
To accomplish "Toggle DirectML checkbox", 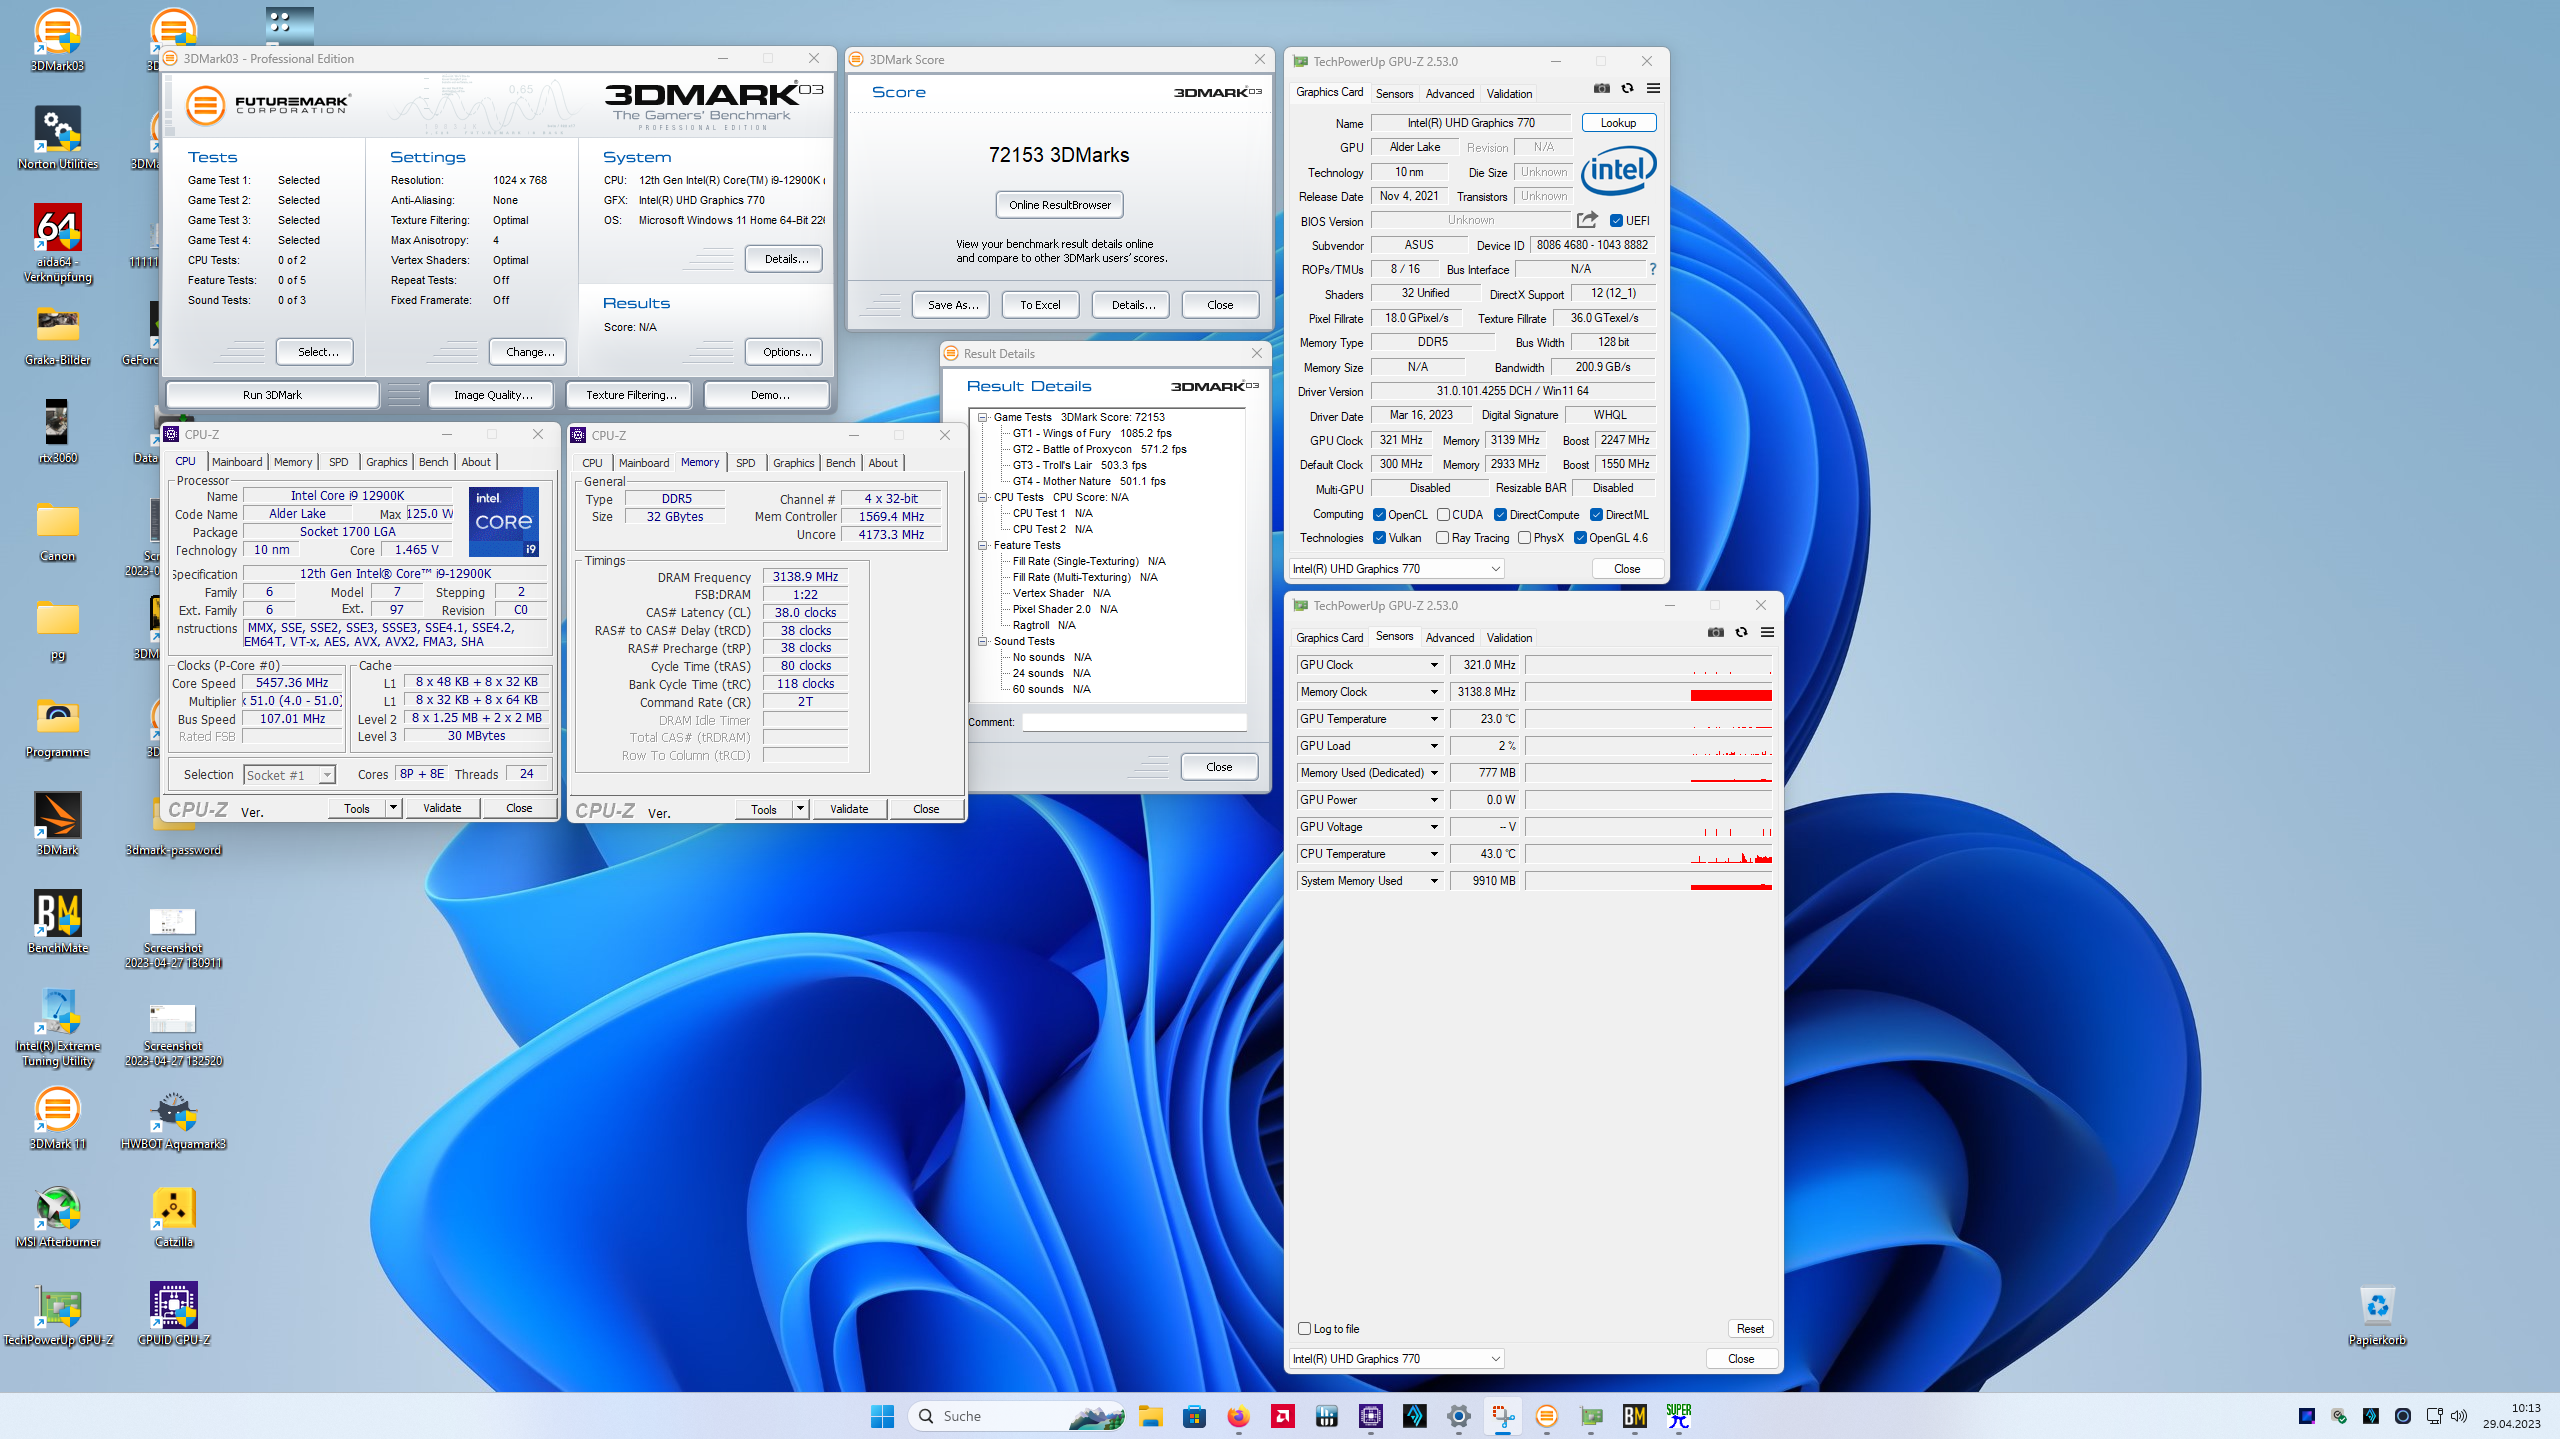I will tap(1596, 515).
